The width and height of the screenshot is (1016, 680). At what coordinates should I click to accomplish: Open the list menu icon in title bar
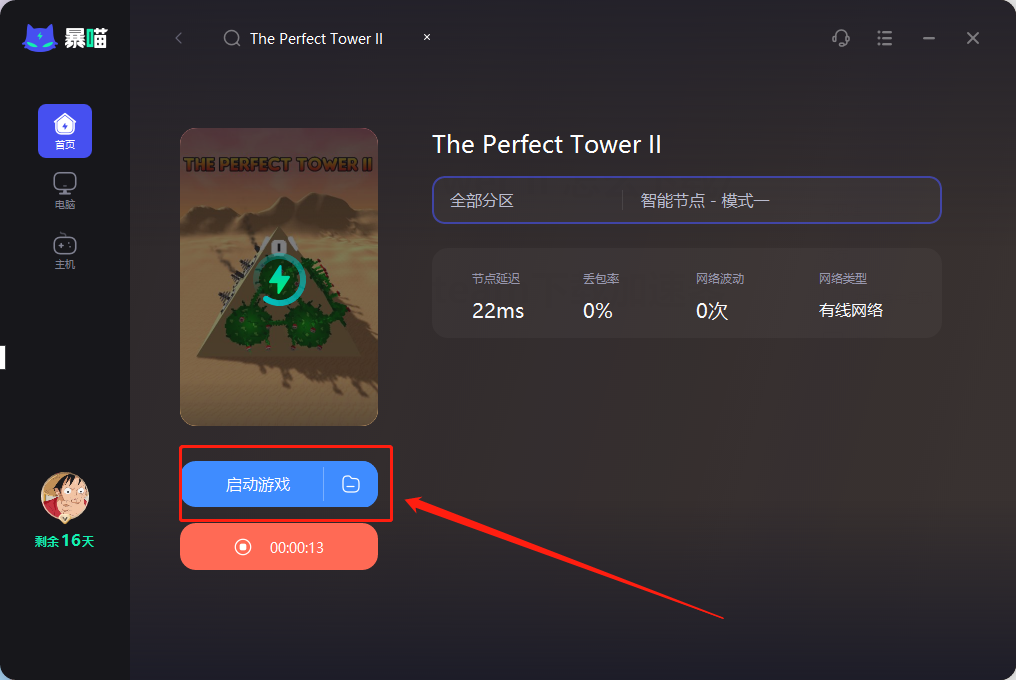click(884, 38)
